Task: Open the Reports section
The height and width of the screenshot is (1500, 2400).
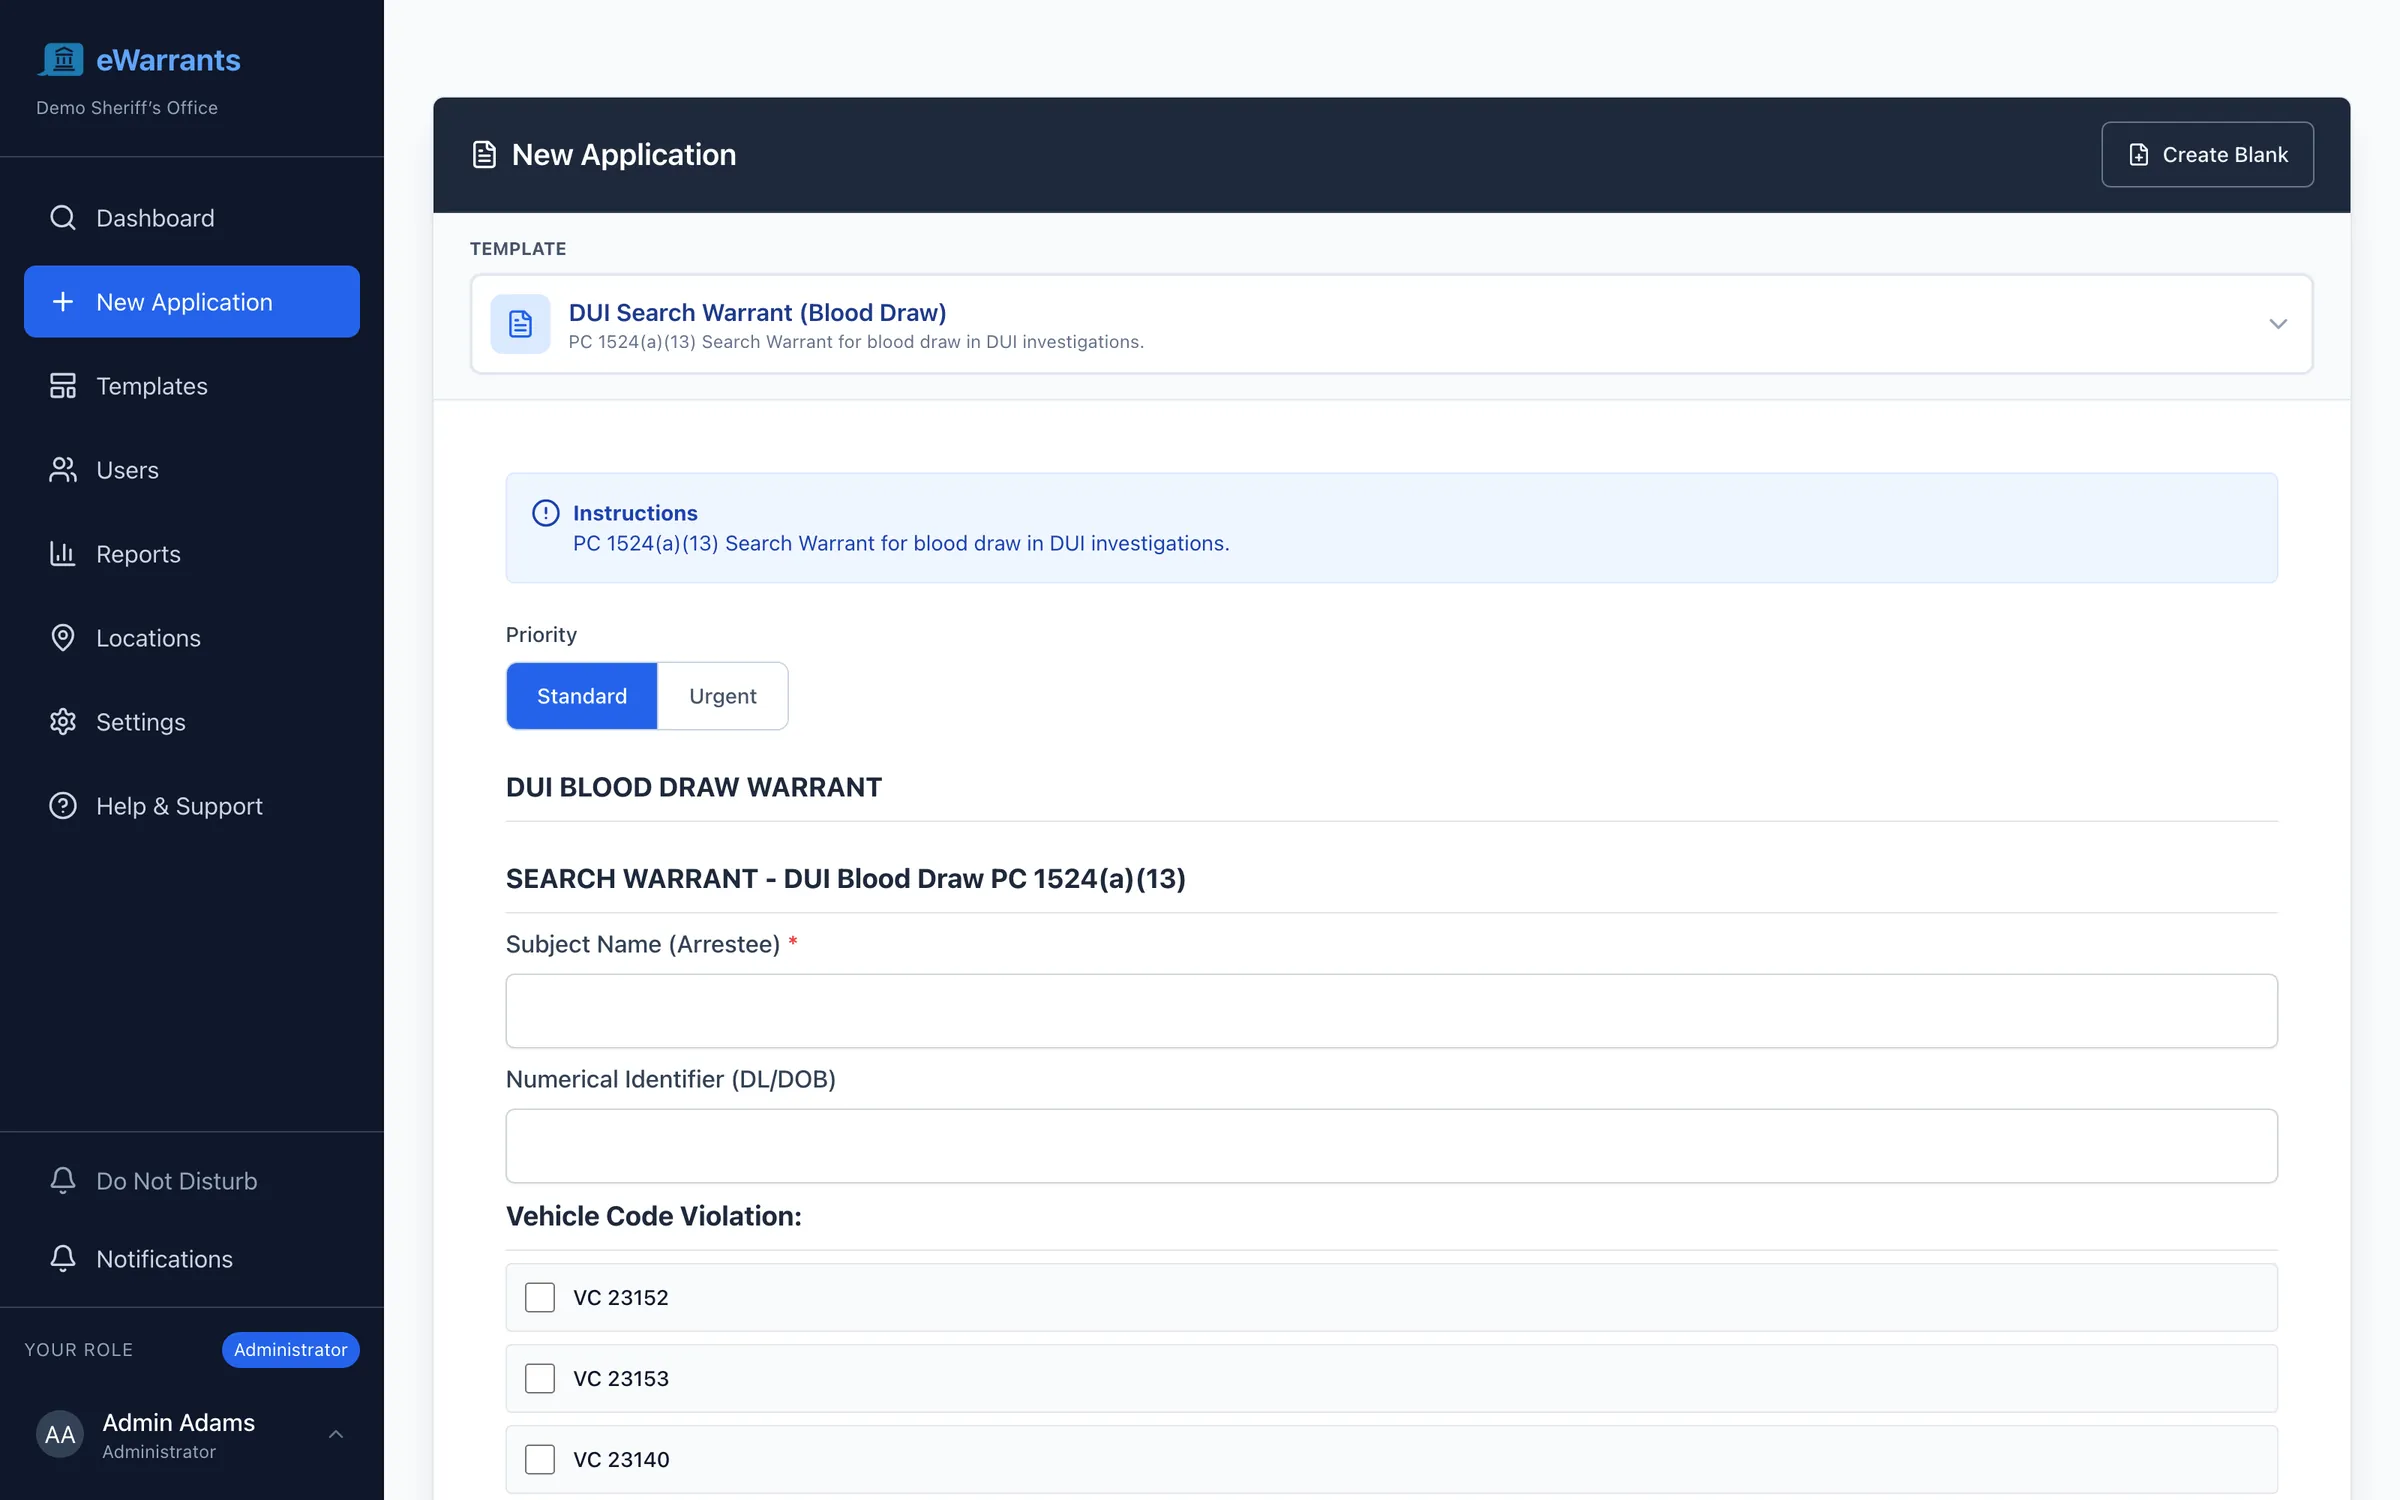Action: (192, 553)
